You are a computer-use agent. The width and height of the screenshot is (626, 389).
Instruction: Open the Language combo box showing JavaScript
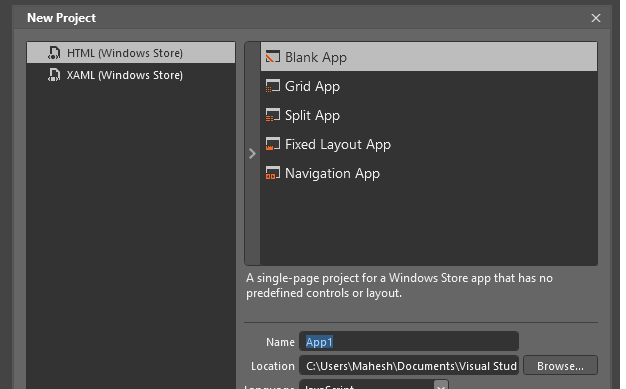point(374,385)
